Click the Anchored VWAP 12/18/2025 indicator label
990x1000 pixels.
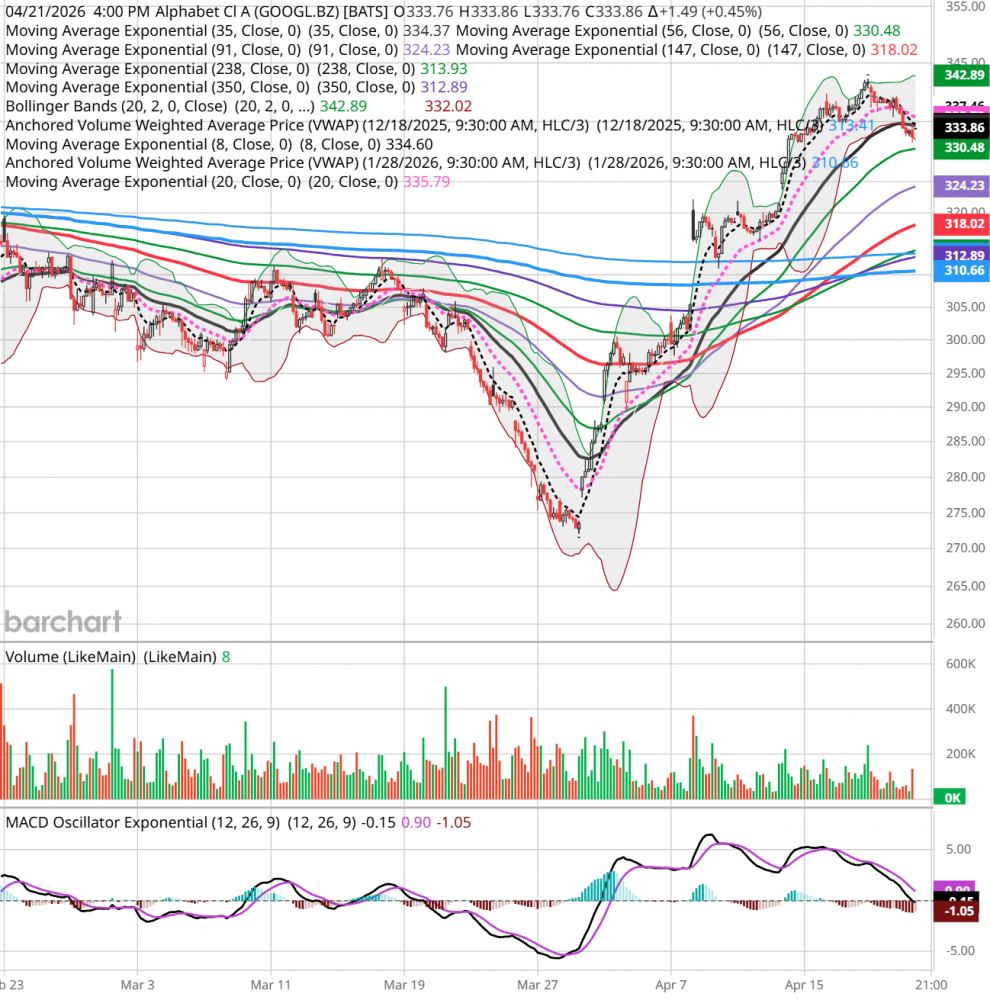click(297, 126)
